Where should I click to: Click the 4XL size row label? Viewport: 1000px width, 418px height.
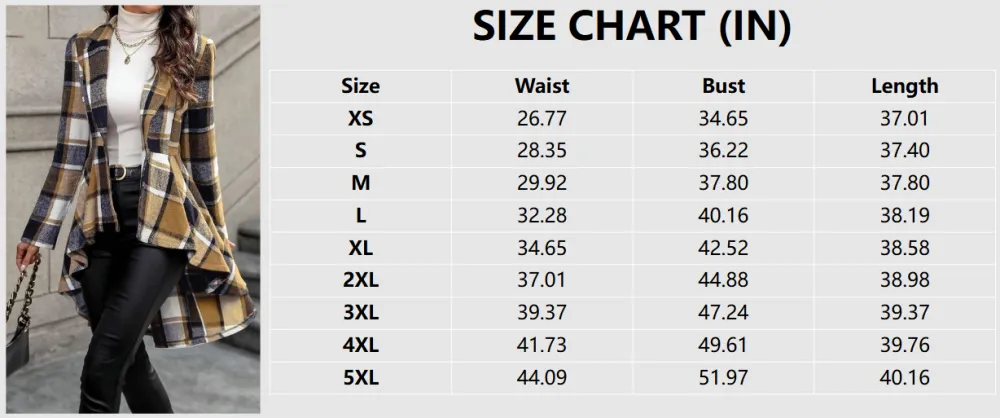pyautogui.click(x=360, y=345)
